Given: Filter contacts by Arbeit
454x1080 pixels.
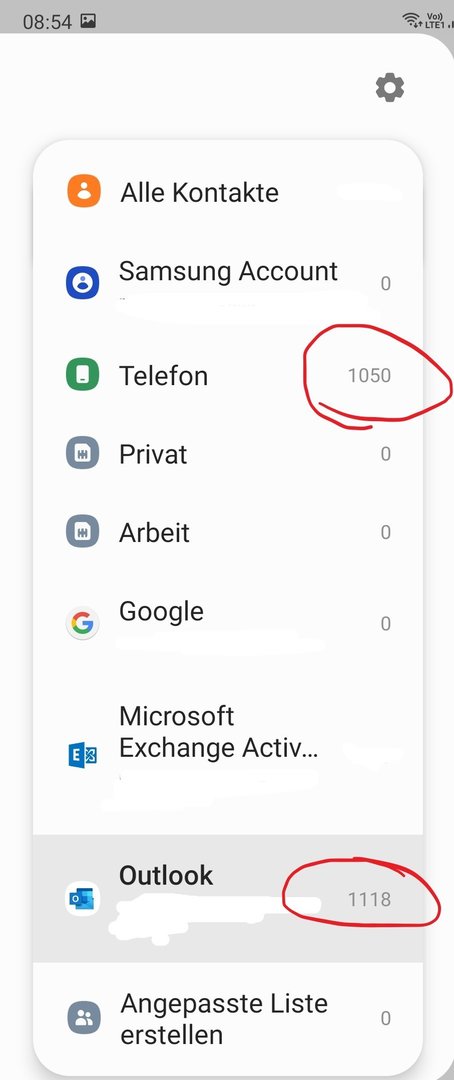Looking at the screenshot, I should click(227, 532).
